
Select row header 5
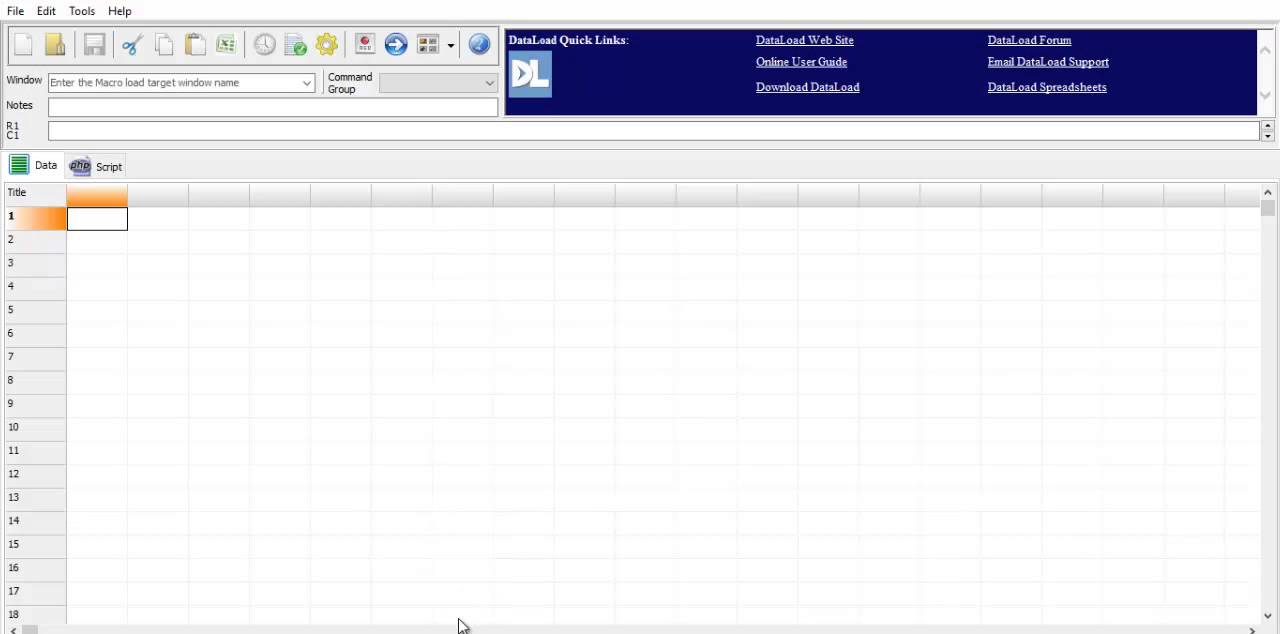pos(36,310)
